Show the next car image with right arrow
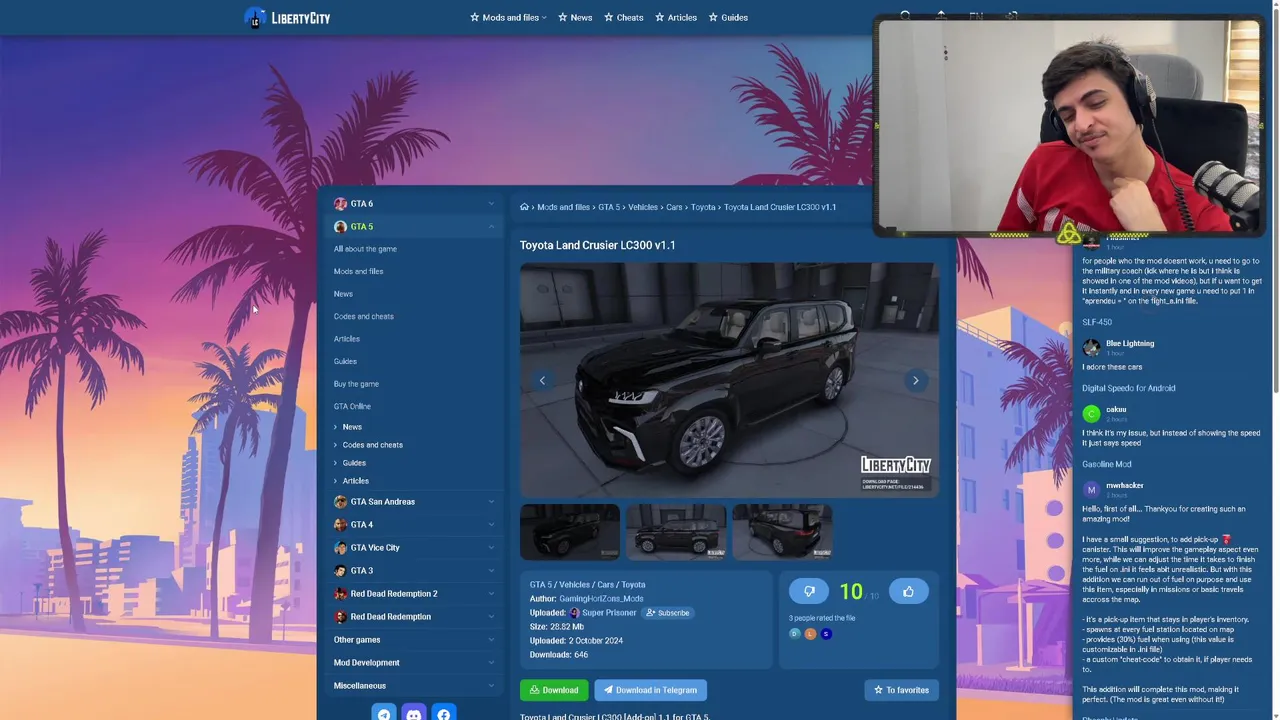The image size is (1280, 720). click(x=915, y=380)
